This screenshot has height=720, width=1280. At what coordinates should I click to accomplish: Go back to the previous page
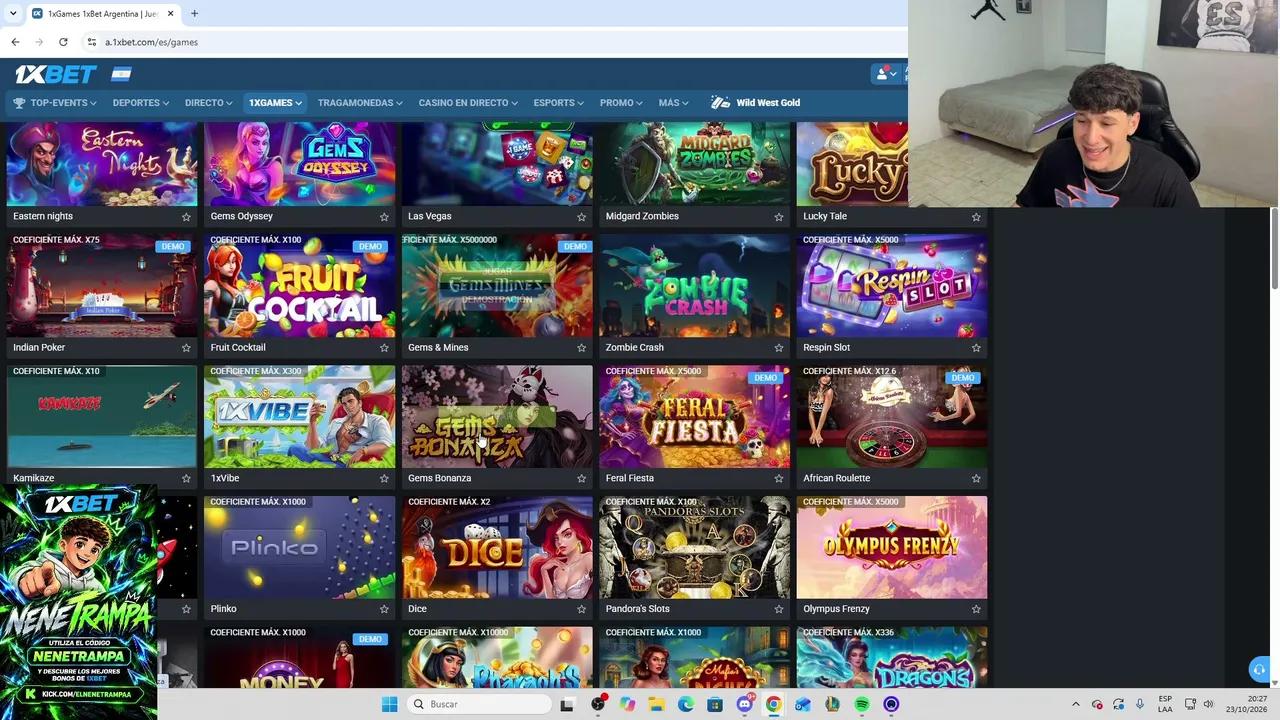[15, 42]
